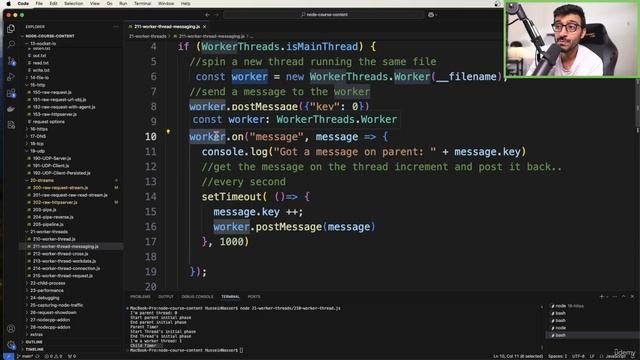The height and width of the screenshot is (360, 640).
Task: Open the Selection menu
Action: pos(73,3)
